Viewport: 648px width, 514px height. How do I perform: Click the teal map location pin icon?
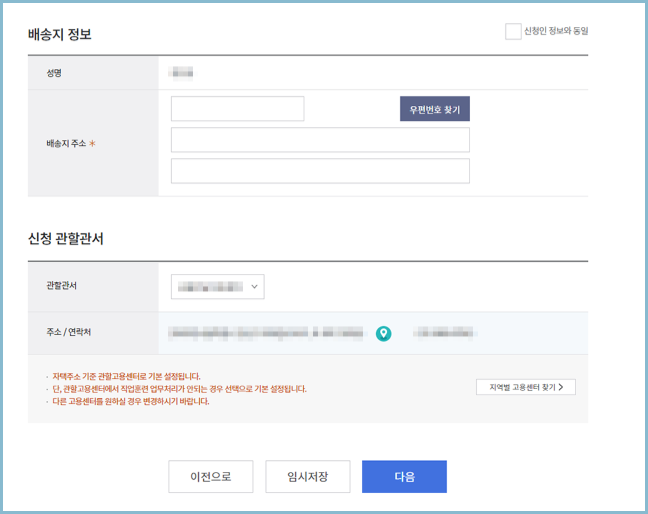click(x=384, y=333)
